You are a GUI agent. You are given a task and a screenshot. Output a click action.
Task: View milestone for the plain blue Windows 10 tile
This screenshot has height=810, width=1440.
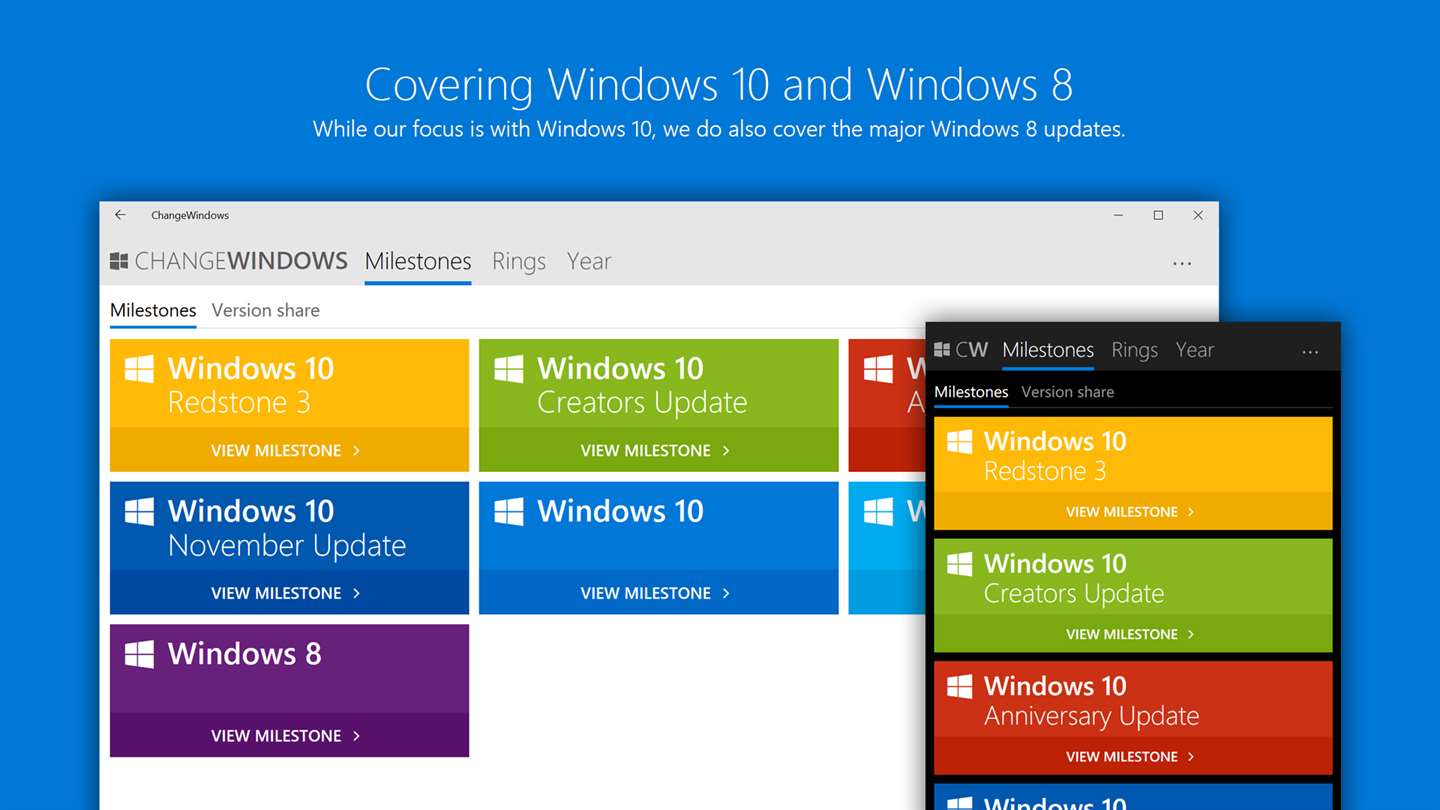[x=658, y=593]
